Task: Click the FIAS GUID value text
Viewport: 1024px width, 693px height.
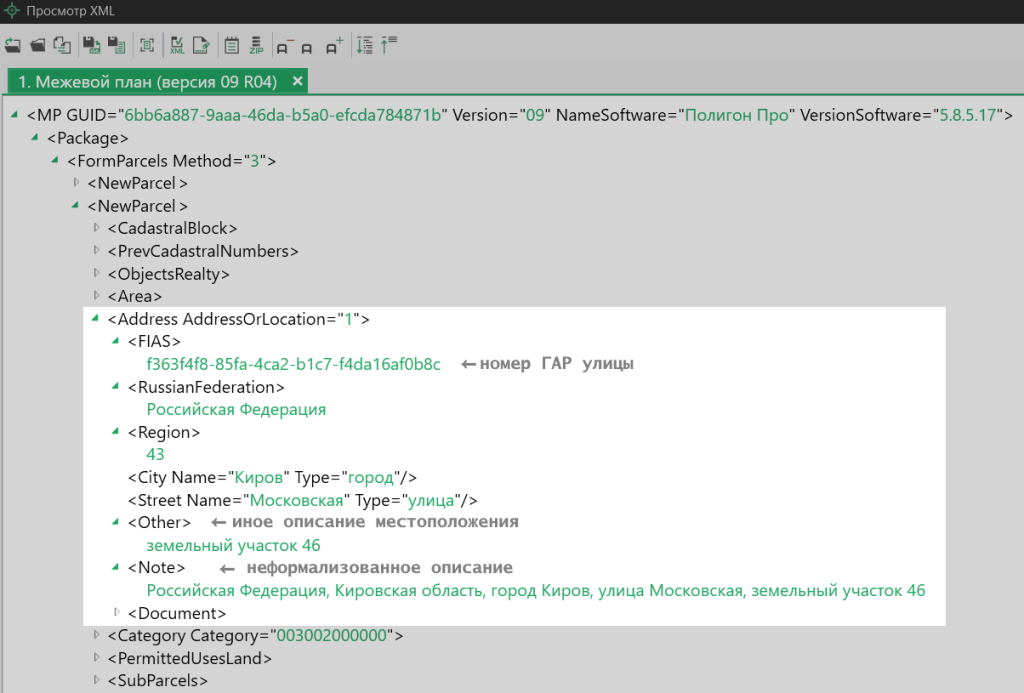Action: (x=293, y=364)
